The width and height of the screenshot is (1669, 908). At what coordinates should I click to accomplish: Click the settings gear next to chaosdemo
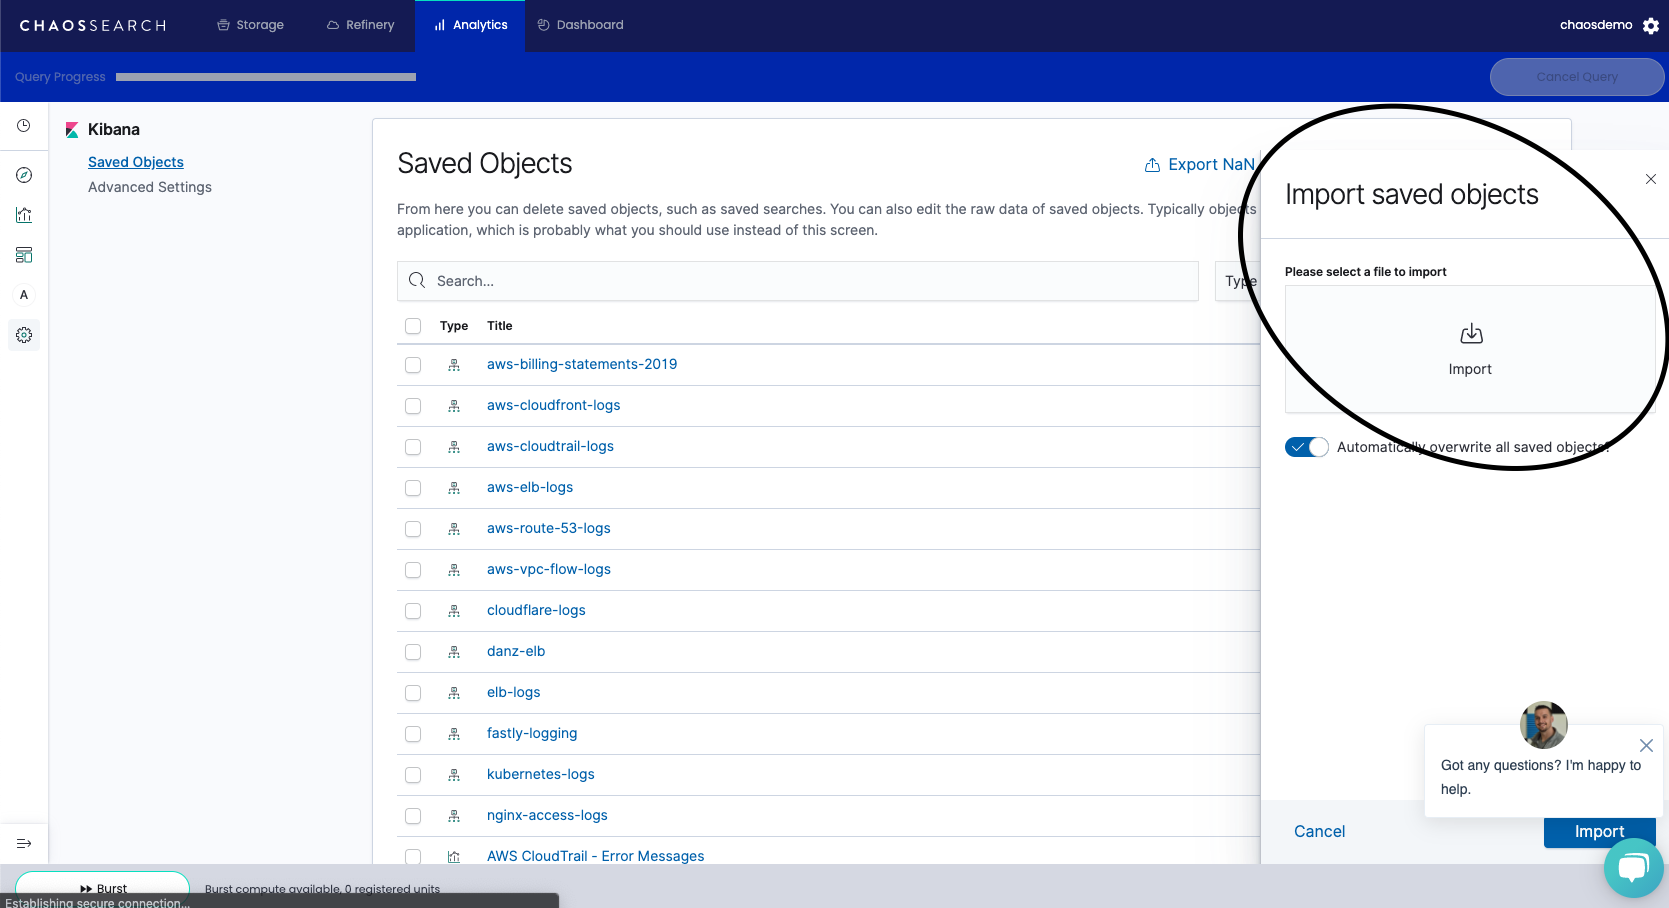pos(1651,26)
